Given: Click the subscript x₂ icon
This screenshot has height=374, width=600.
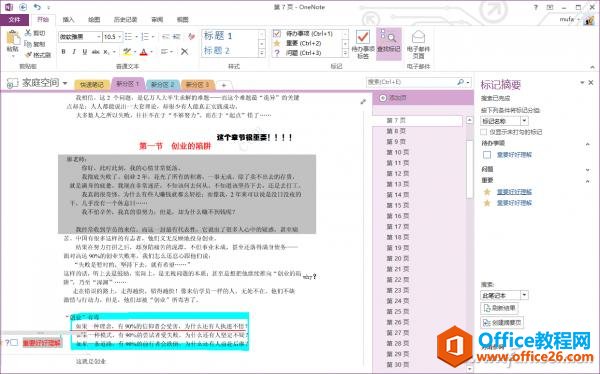Looking at the screenshot, I should 106,52.
